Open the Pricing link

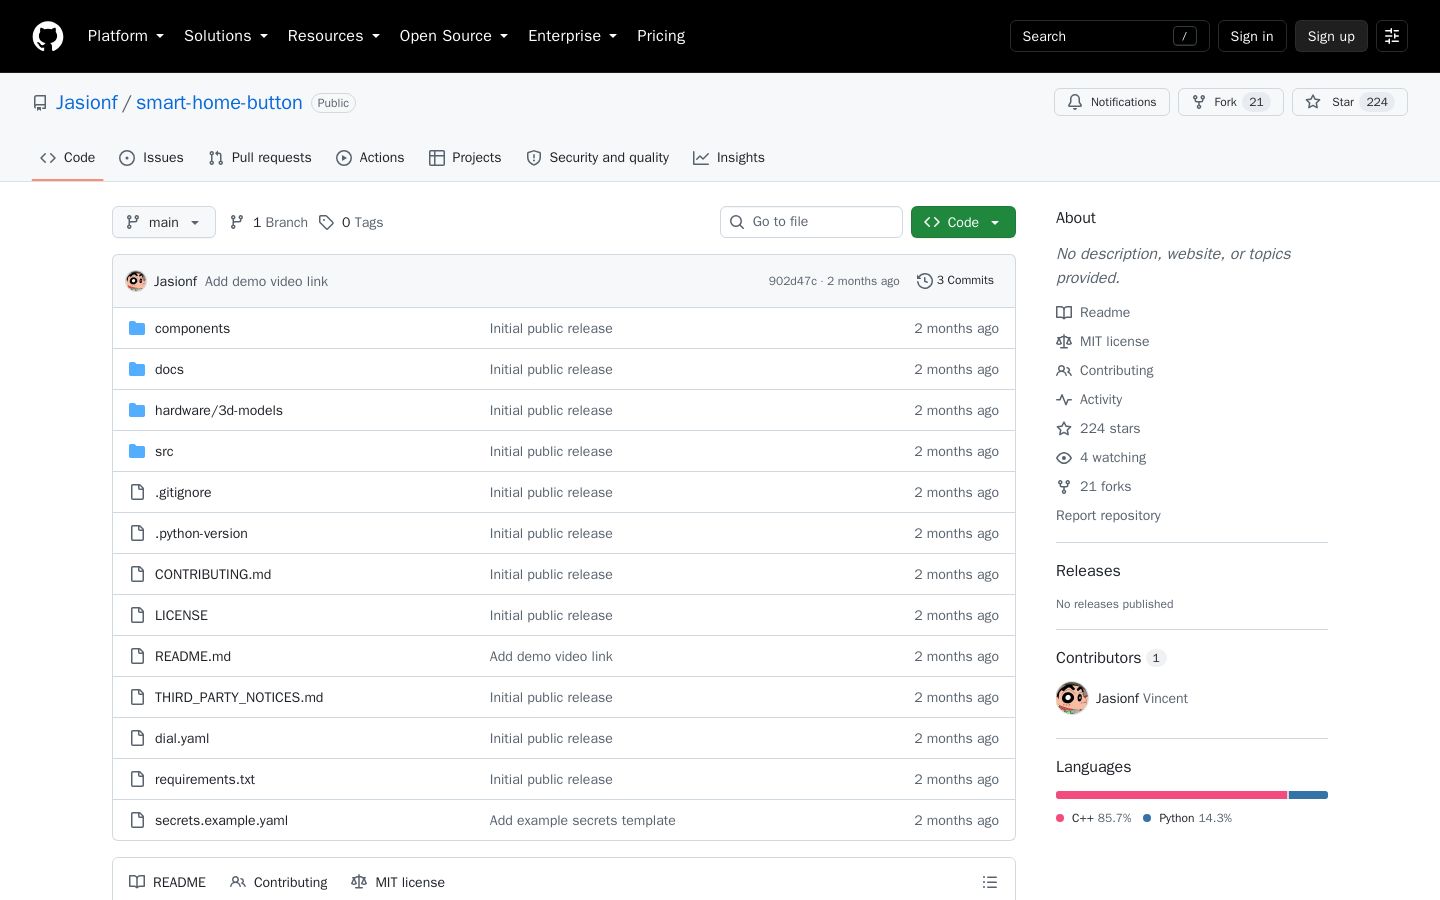pos(661,36)
